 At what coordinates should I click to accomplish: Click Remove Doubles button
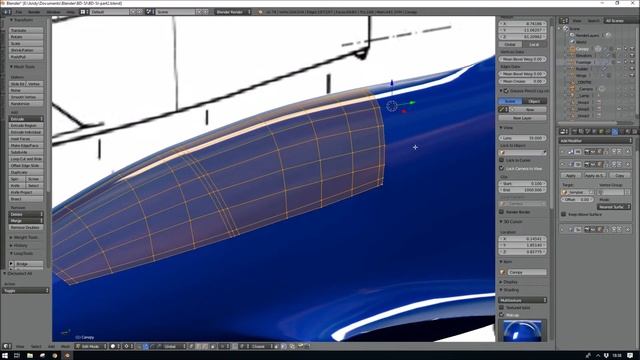26,227
